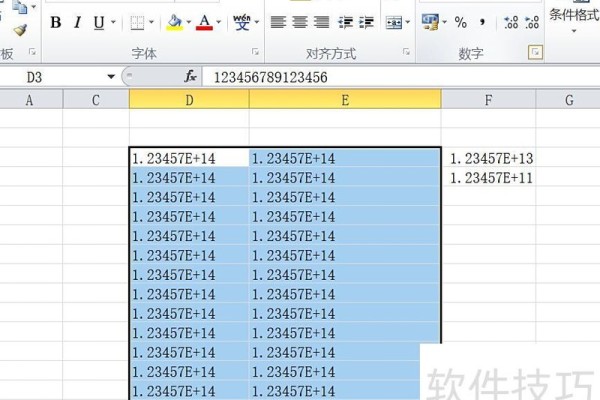Screen dimensions: 600x400
Task: Select column C header
Action: pos(96,100)
